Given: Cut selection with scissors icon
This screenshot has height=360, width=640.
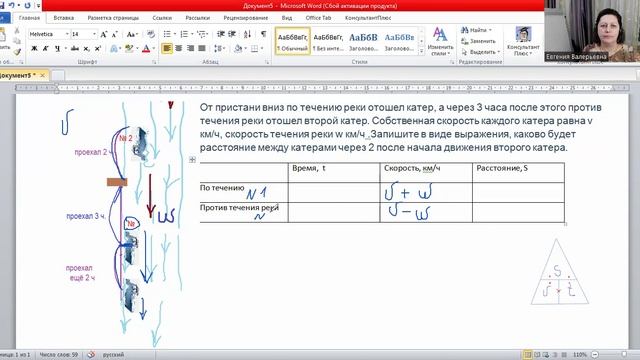Looking at the screenshot, I should (x=17, y=31).
